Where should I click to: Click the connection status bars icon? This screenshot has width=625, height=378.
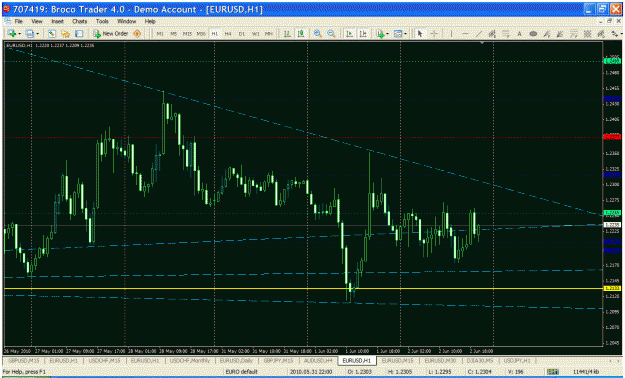[x=552, y=372]
